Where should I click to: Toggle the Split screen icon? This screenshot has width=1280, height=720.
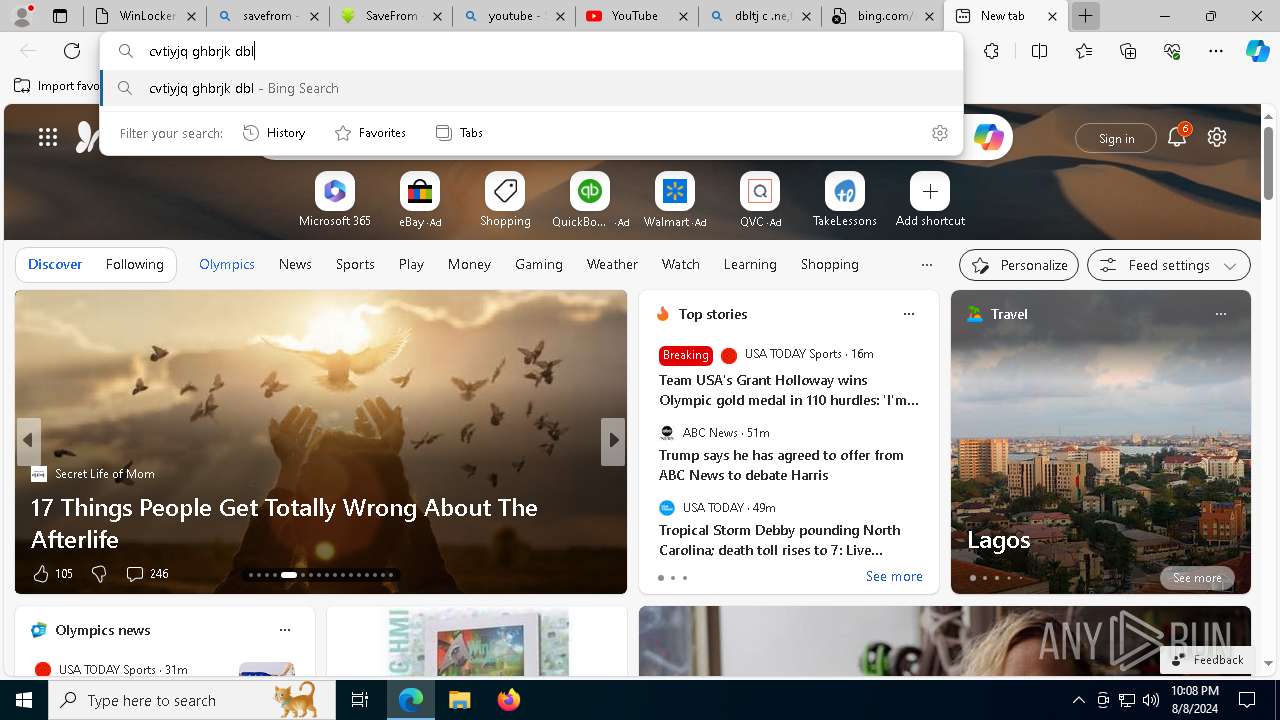pyautogui.click(x=1039, y=51)
